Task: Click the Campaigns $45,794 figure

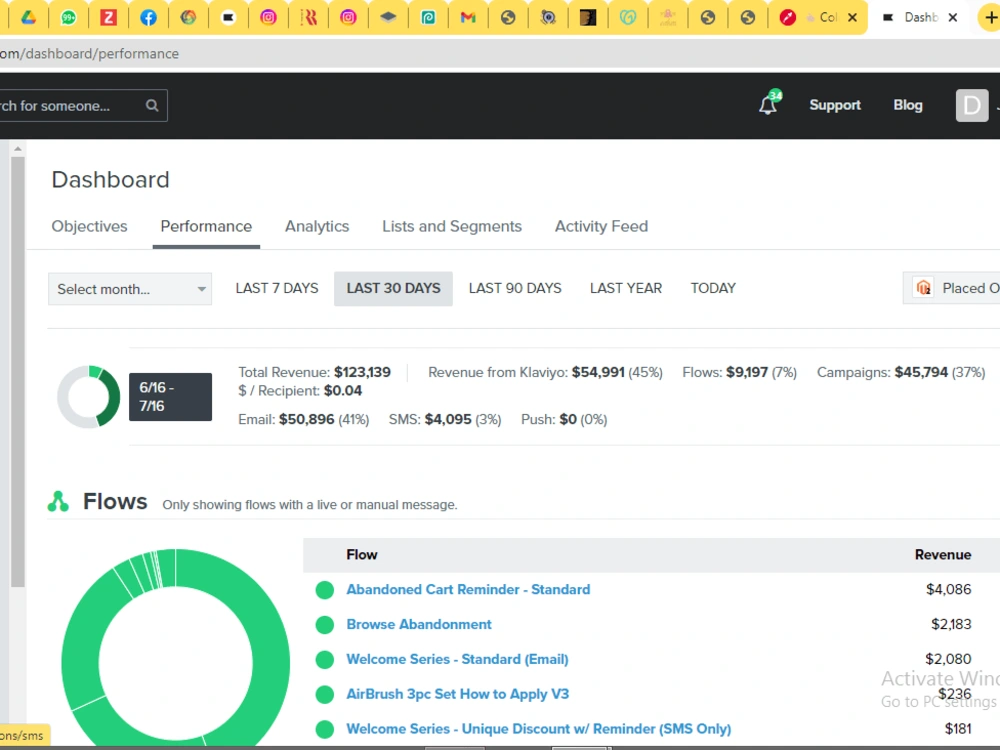Action: pos(921,372)
